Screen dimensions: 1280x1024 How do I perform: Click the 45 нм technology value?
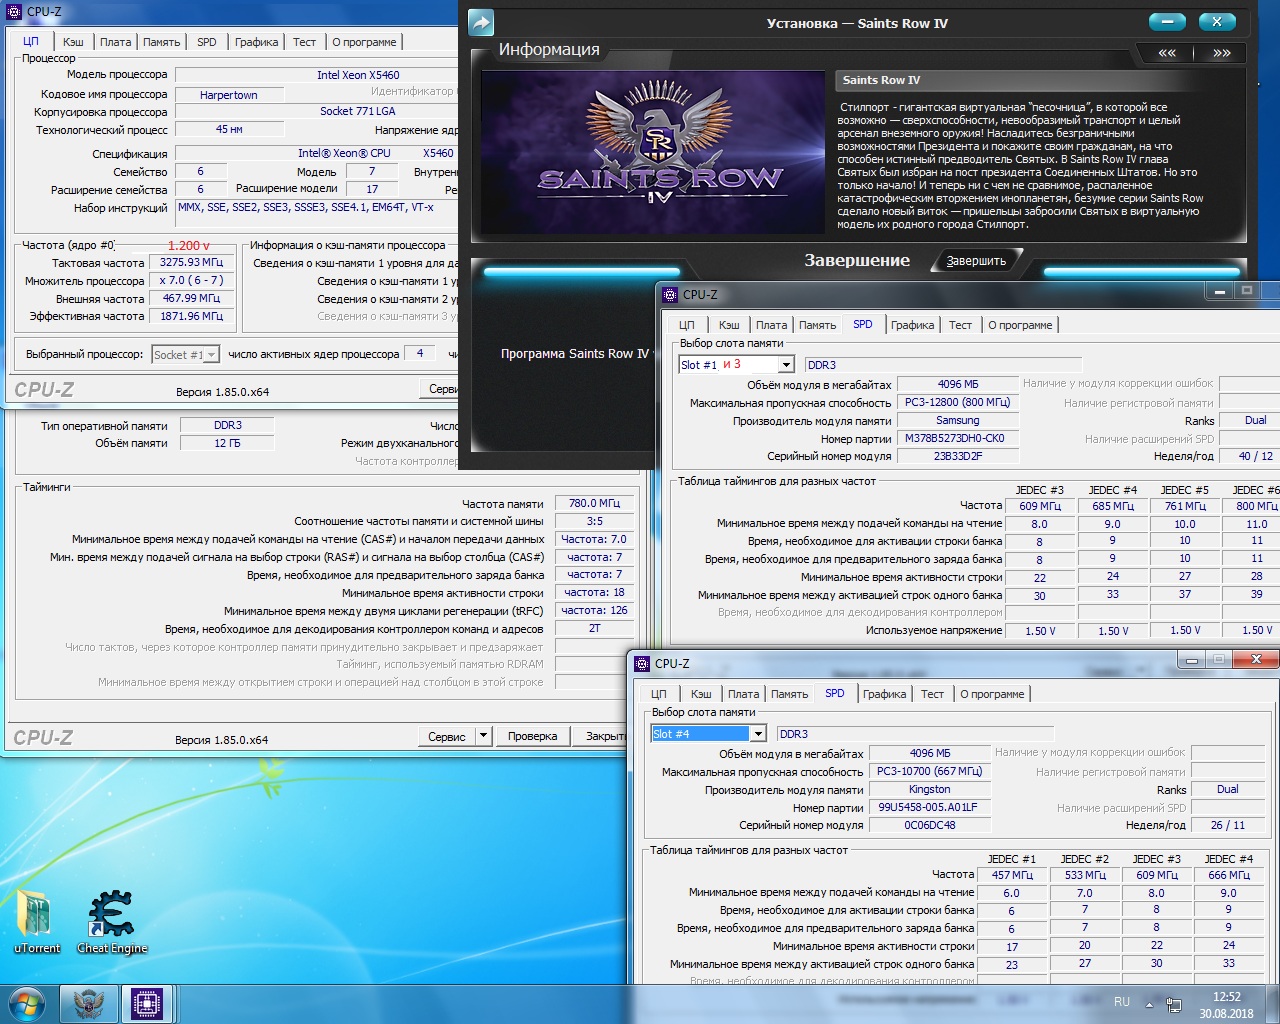click(229, 129)
